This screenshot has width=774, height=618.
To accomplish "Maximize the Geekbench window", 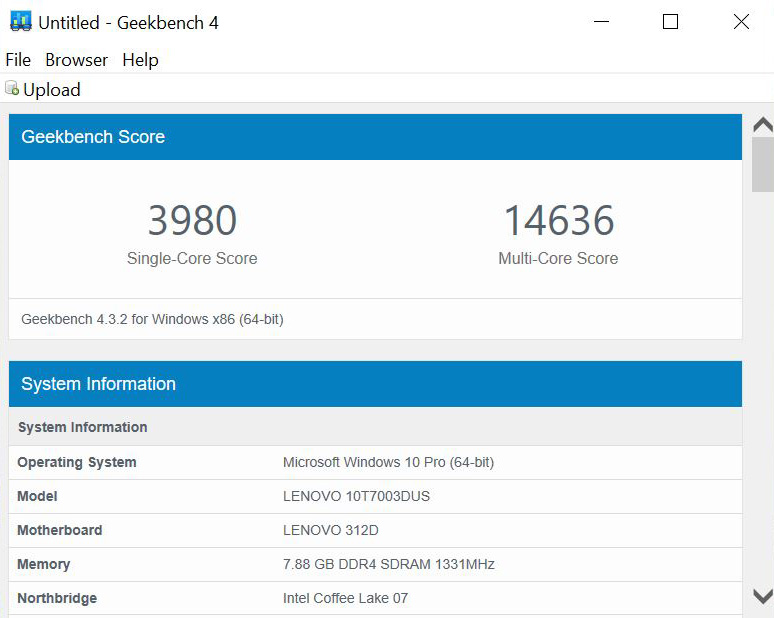I will coord(670,22).
